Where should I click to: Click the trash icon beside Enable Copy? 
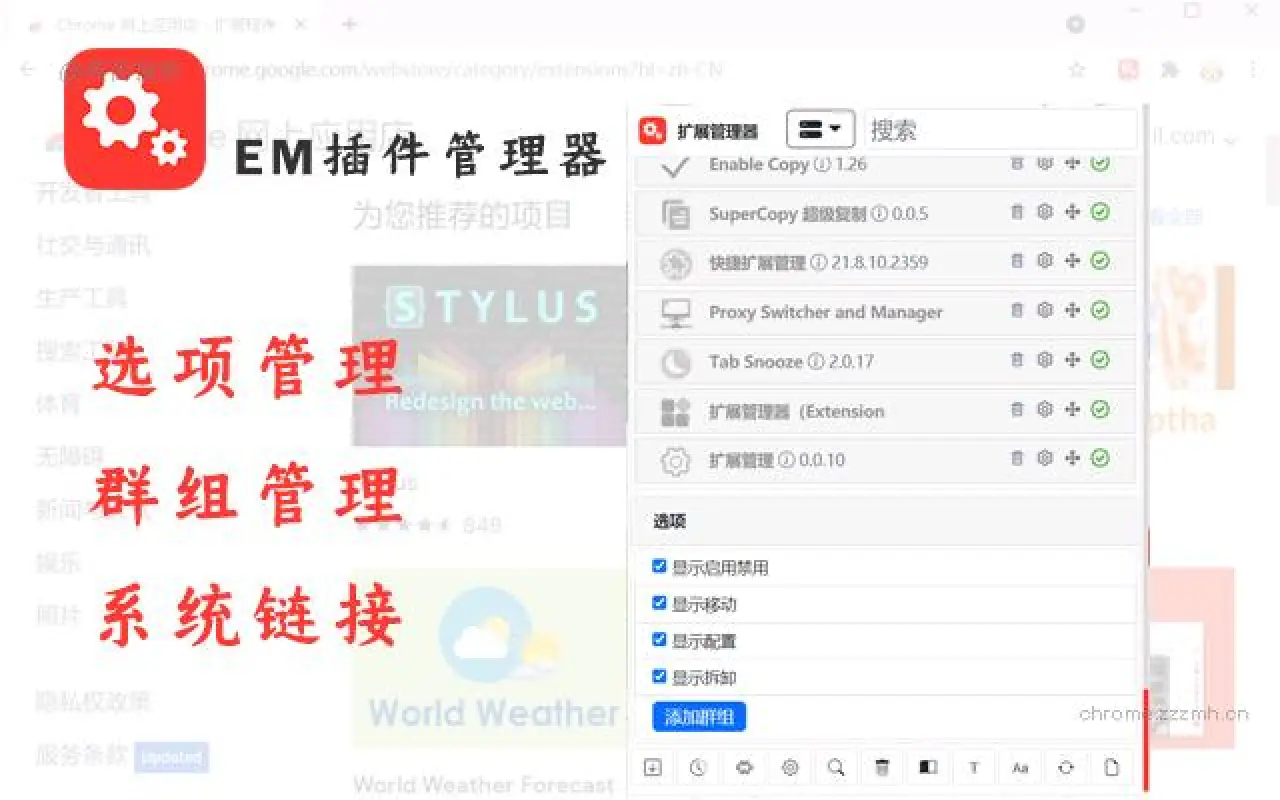(1017, 164)
